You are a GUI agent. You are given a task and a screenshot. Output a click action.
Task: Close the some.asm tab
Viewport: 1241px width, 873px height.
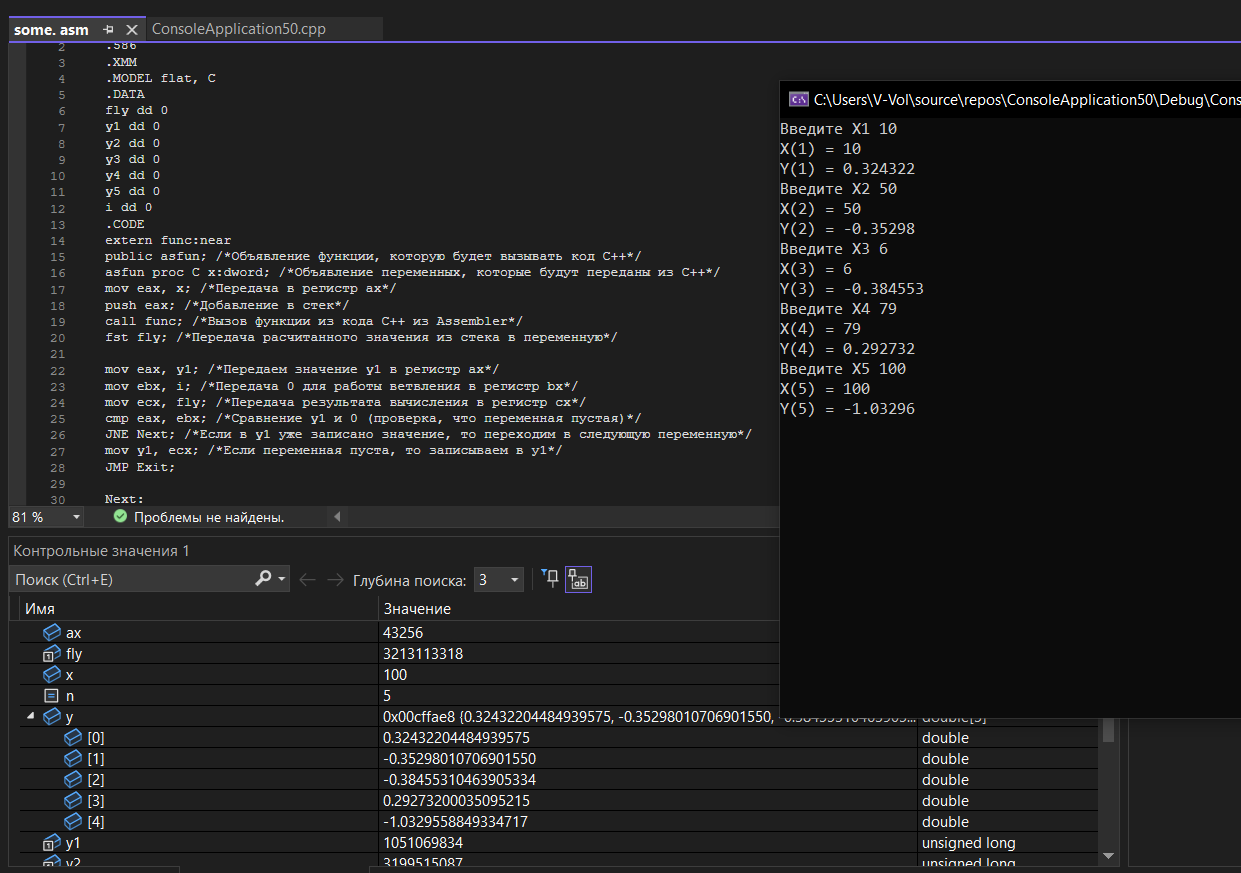[132, 30]
